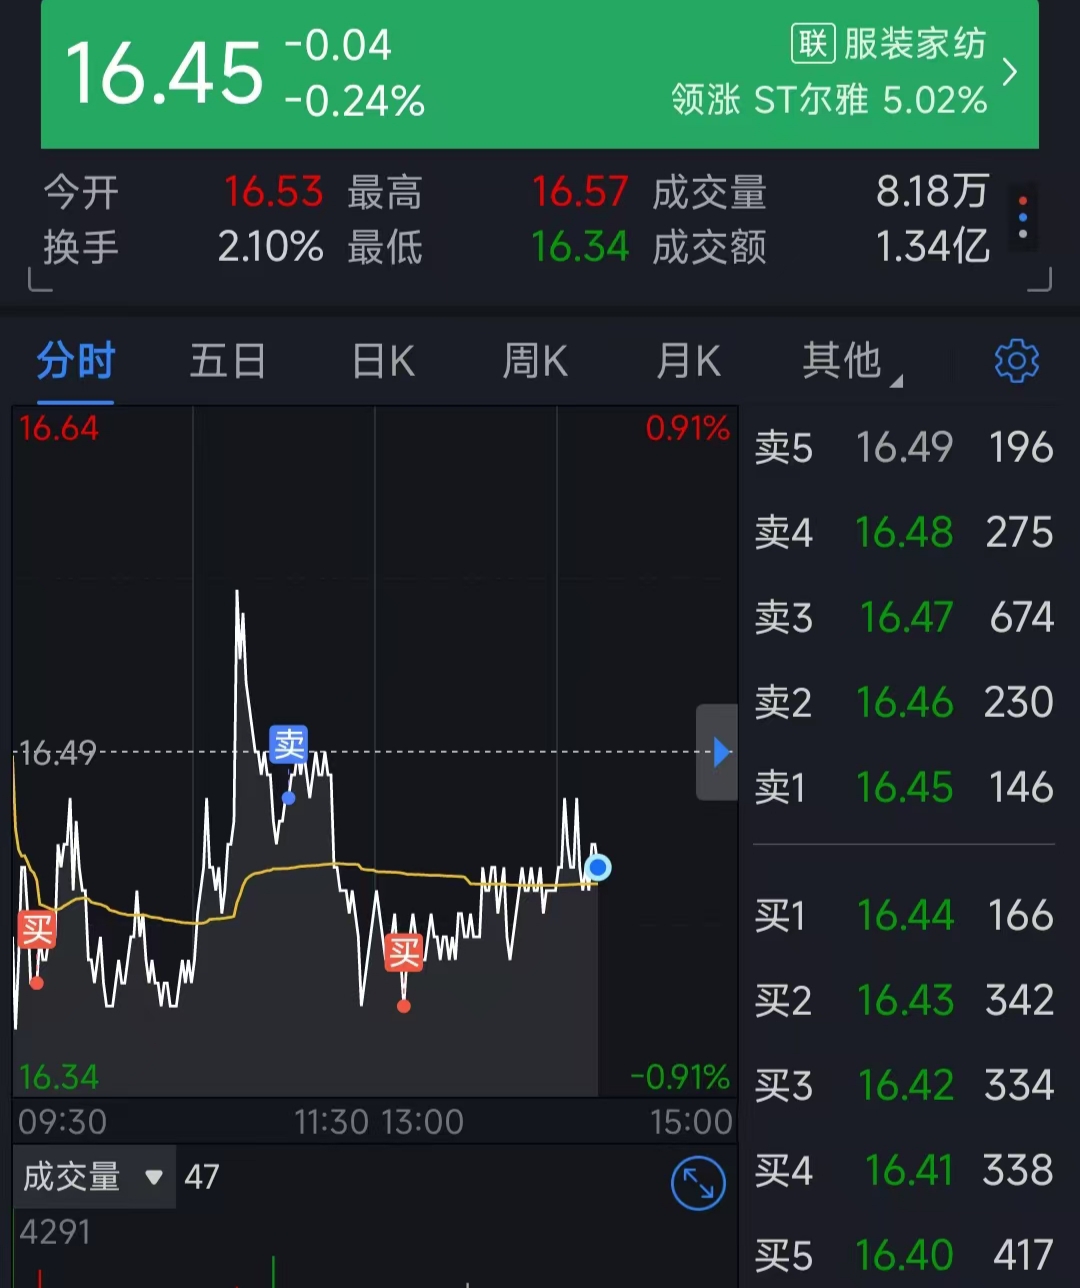The height and width of the screenshot is (1288, 1080).
Task: Select the 卖1 row at 16.45
Action: [x=904, y=787]
